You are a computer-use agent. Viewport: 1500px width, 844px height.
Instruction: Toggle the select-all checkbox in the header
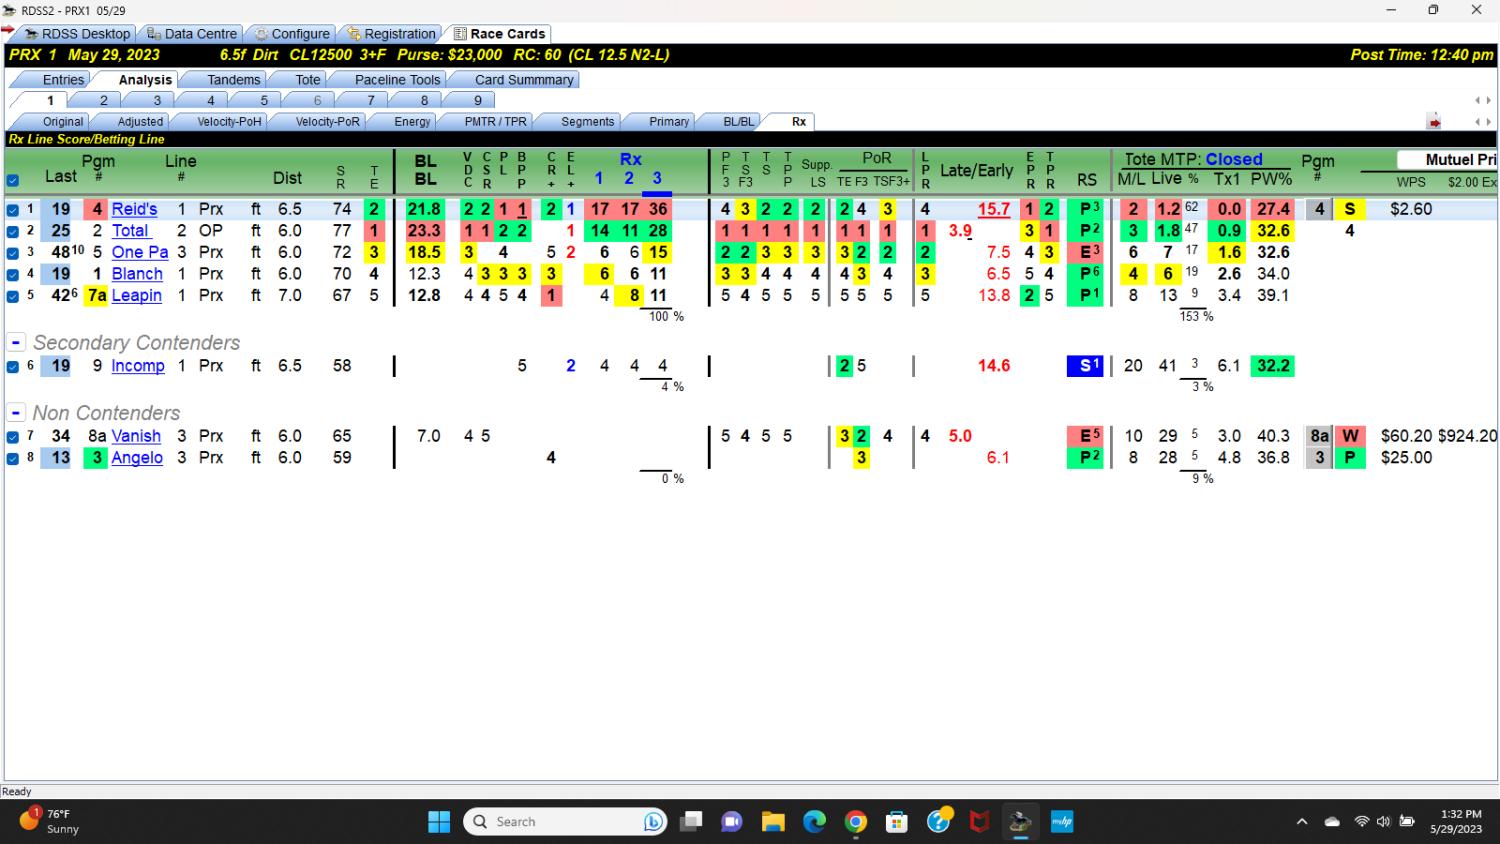point(13,181)
